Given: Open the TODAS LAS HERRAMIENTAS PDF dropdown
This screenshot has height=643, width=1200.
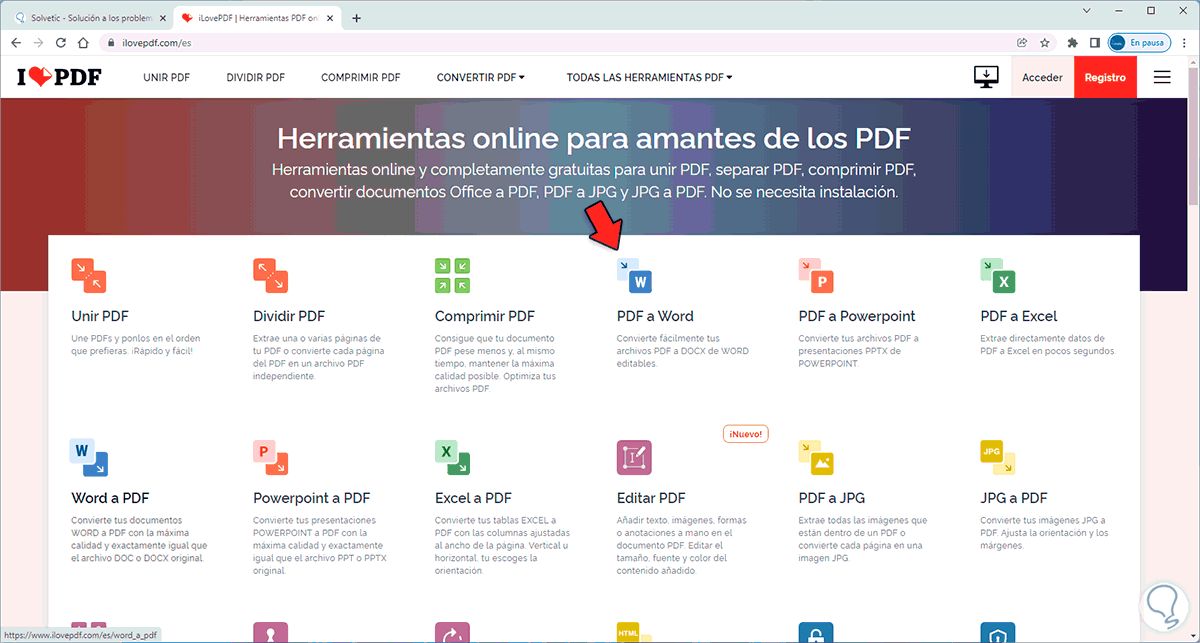Looking at the screenshot, I should 648,76.
